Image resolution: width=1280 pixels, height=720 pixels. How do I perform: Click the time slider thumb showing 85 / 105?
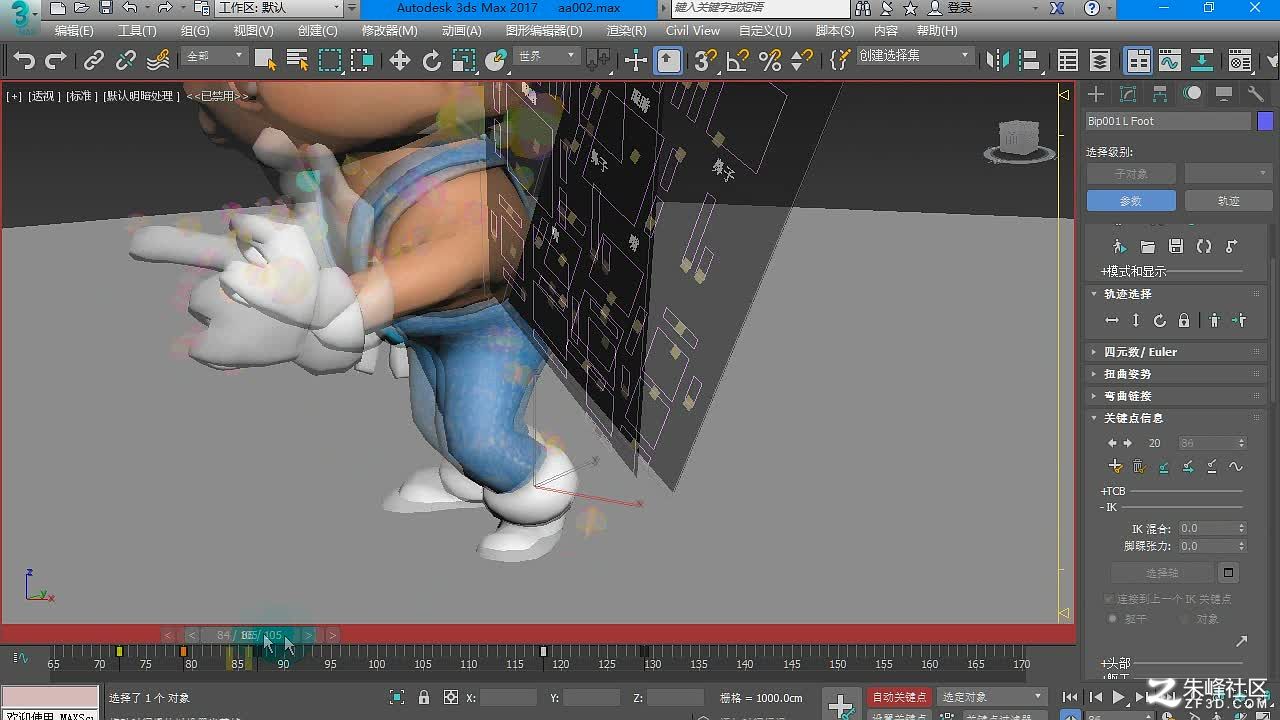[250, 635]
